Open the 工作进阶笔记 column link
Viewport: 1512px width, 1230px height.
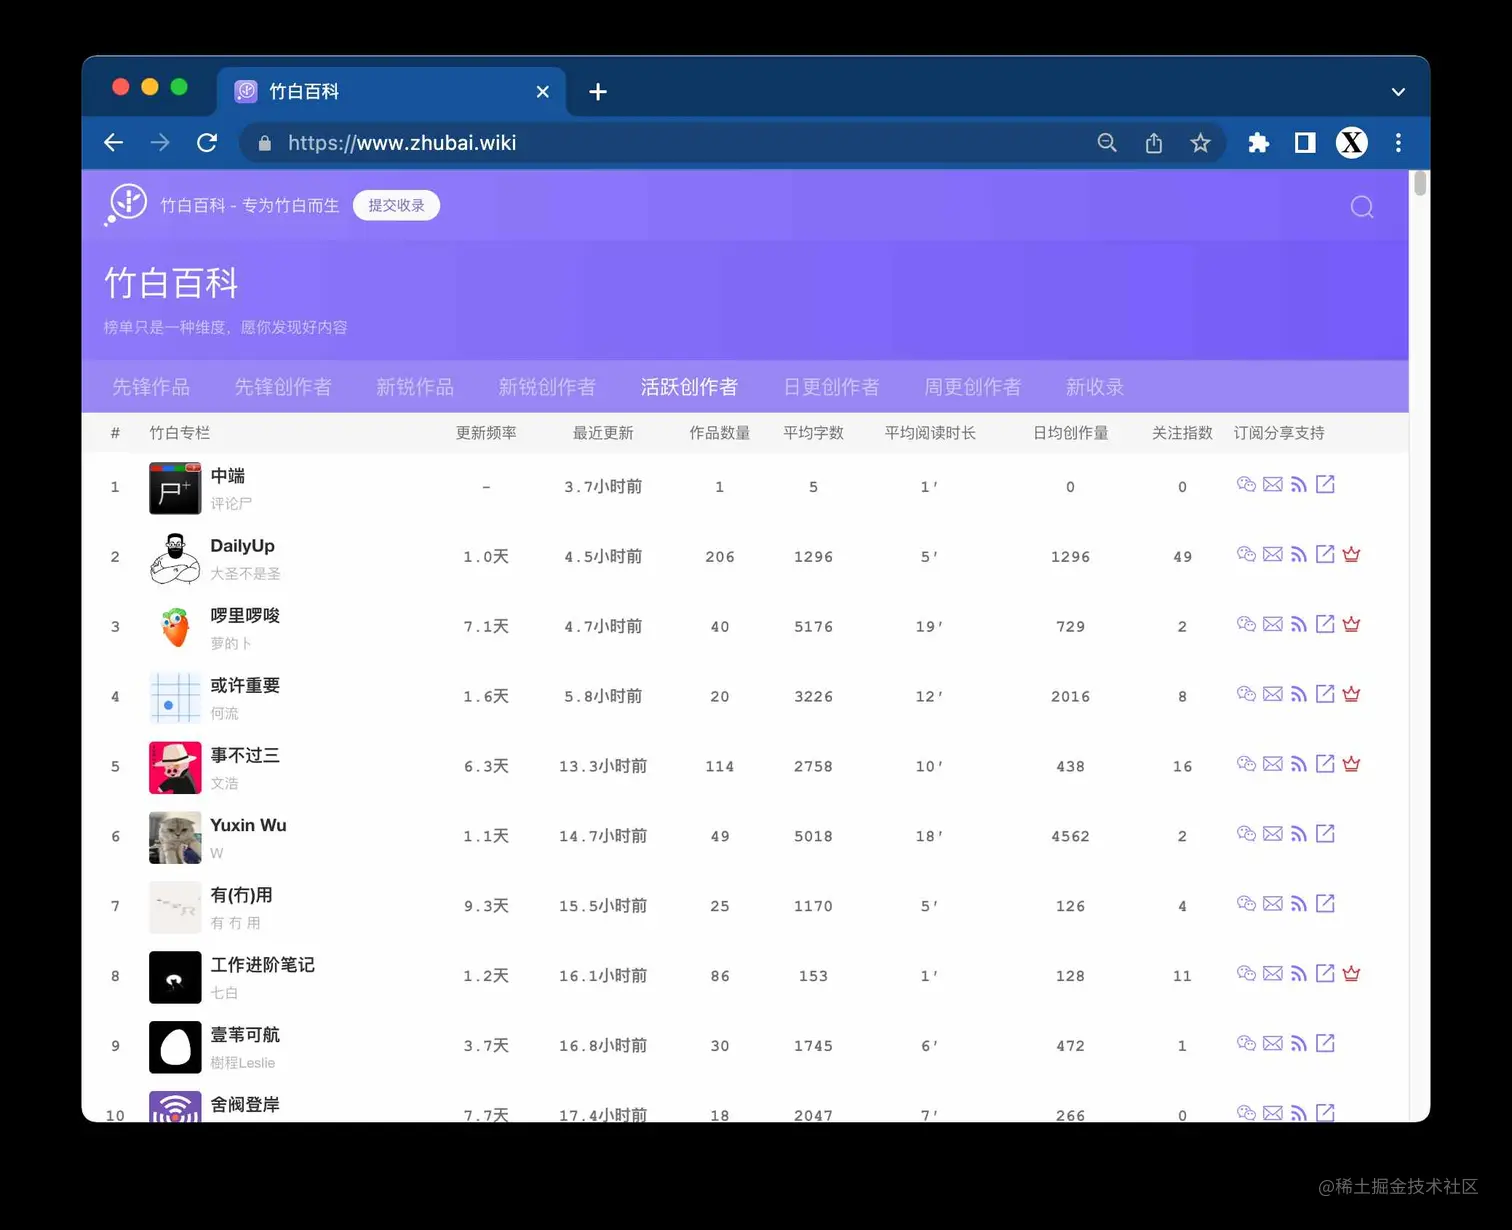pos(262,965)
